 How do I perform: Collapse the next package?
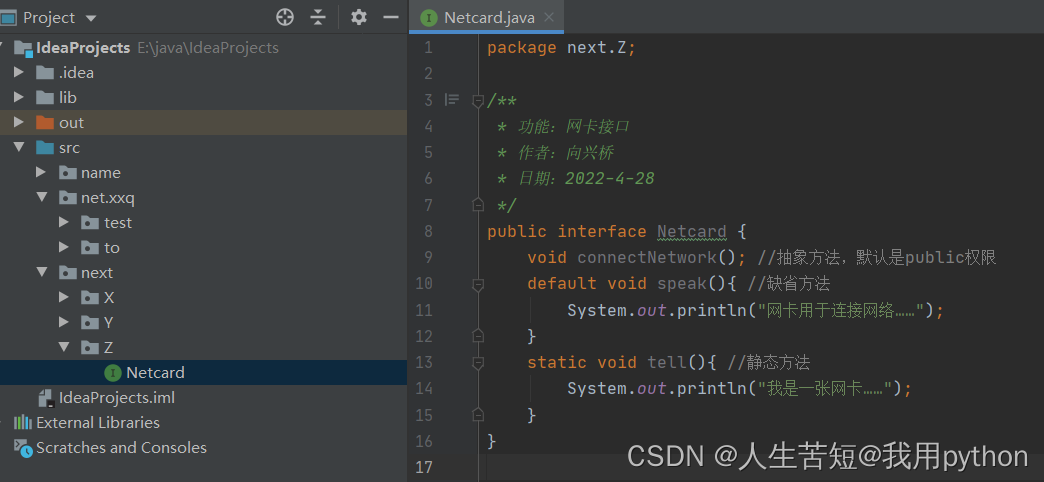click(x=41, y=272)
